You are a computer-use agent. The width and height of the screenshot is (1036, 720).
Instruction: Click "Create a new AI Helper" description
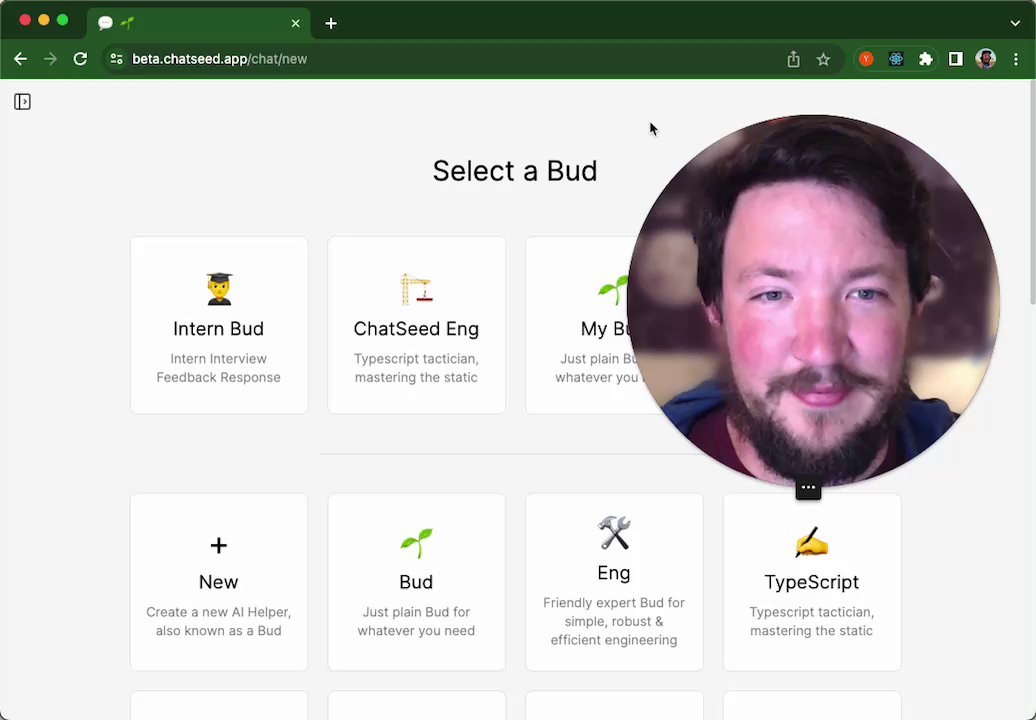click(x=219, y=621)
